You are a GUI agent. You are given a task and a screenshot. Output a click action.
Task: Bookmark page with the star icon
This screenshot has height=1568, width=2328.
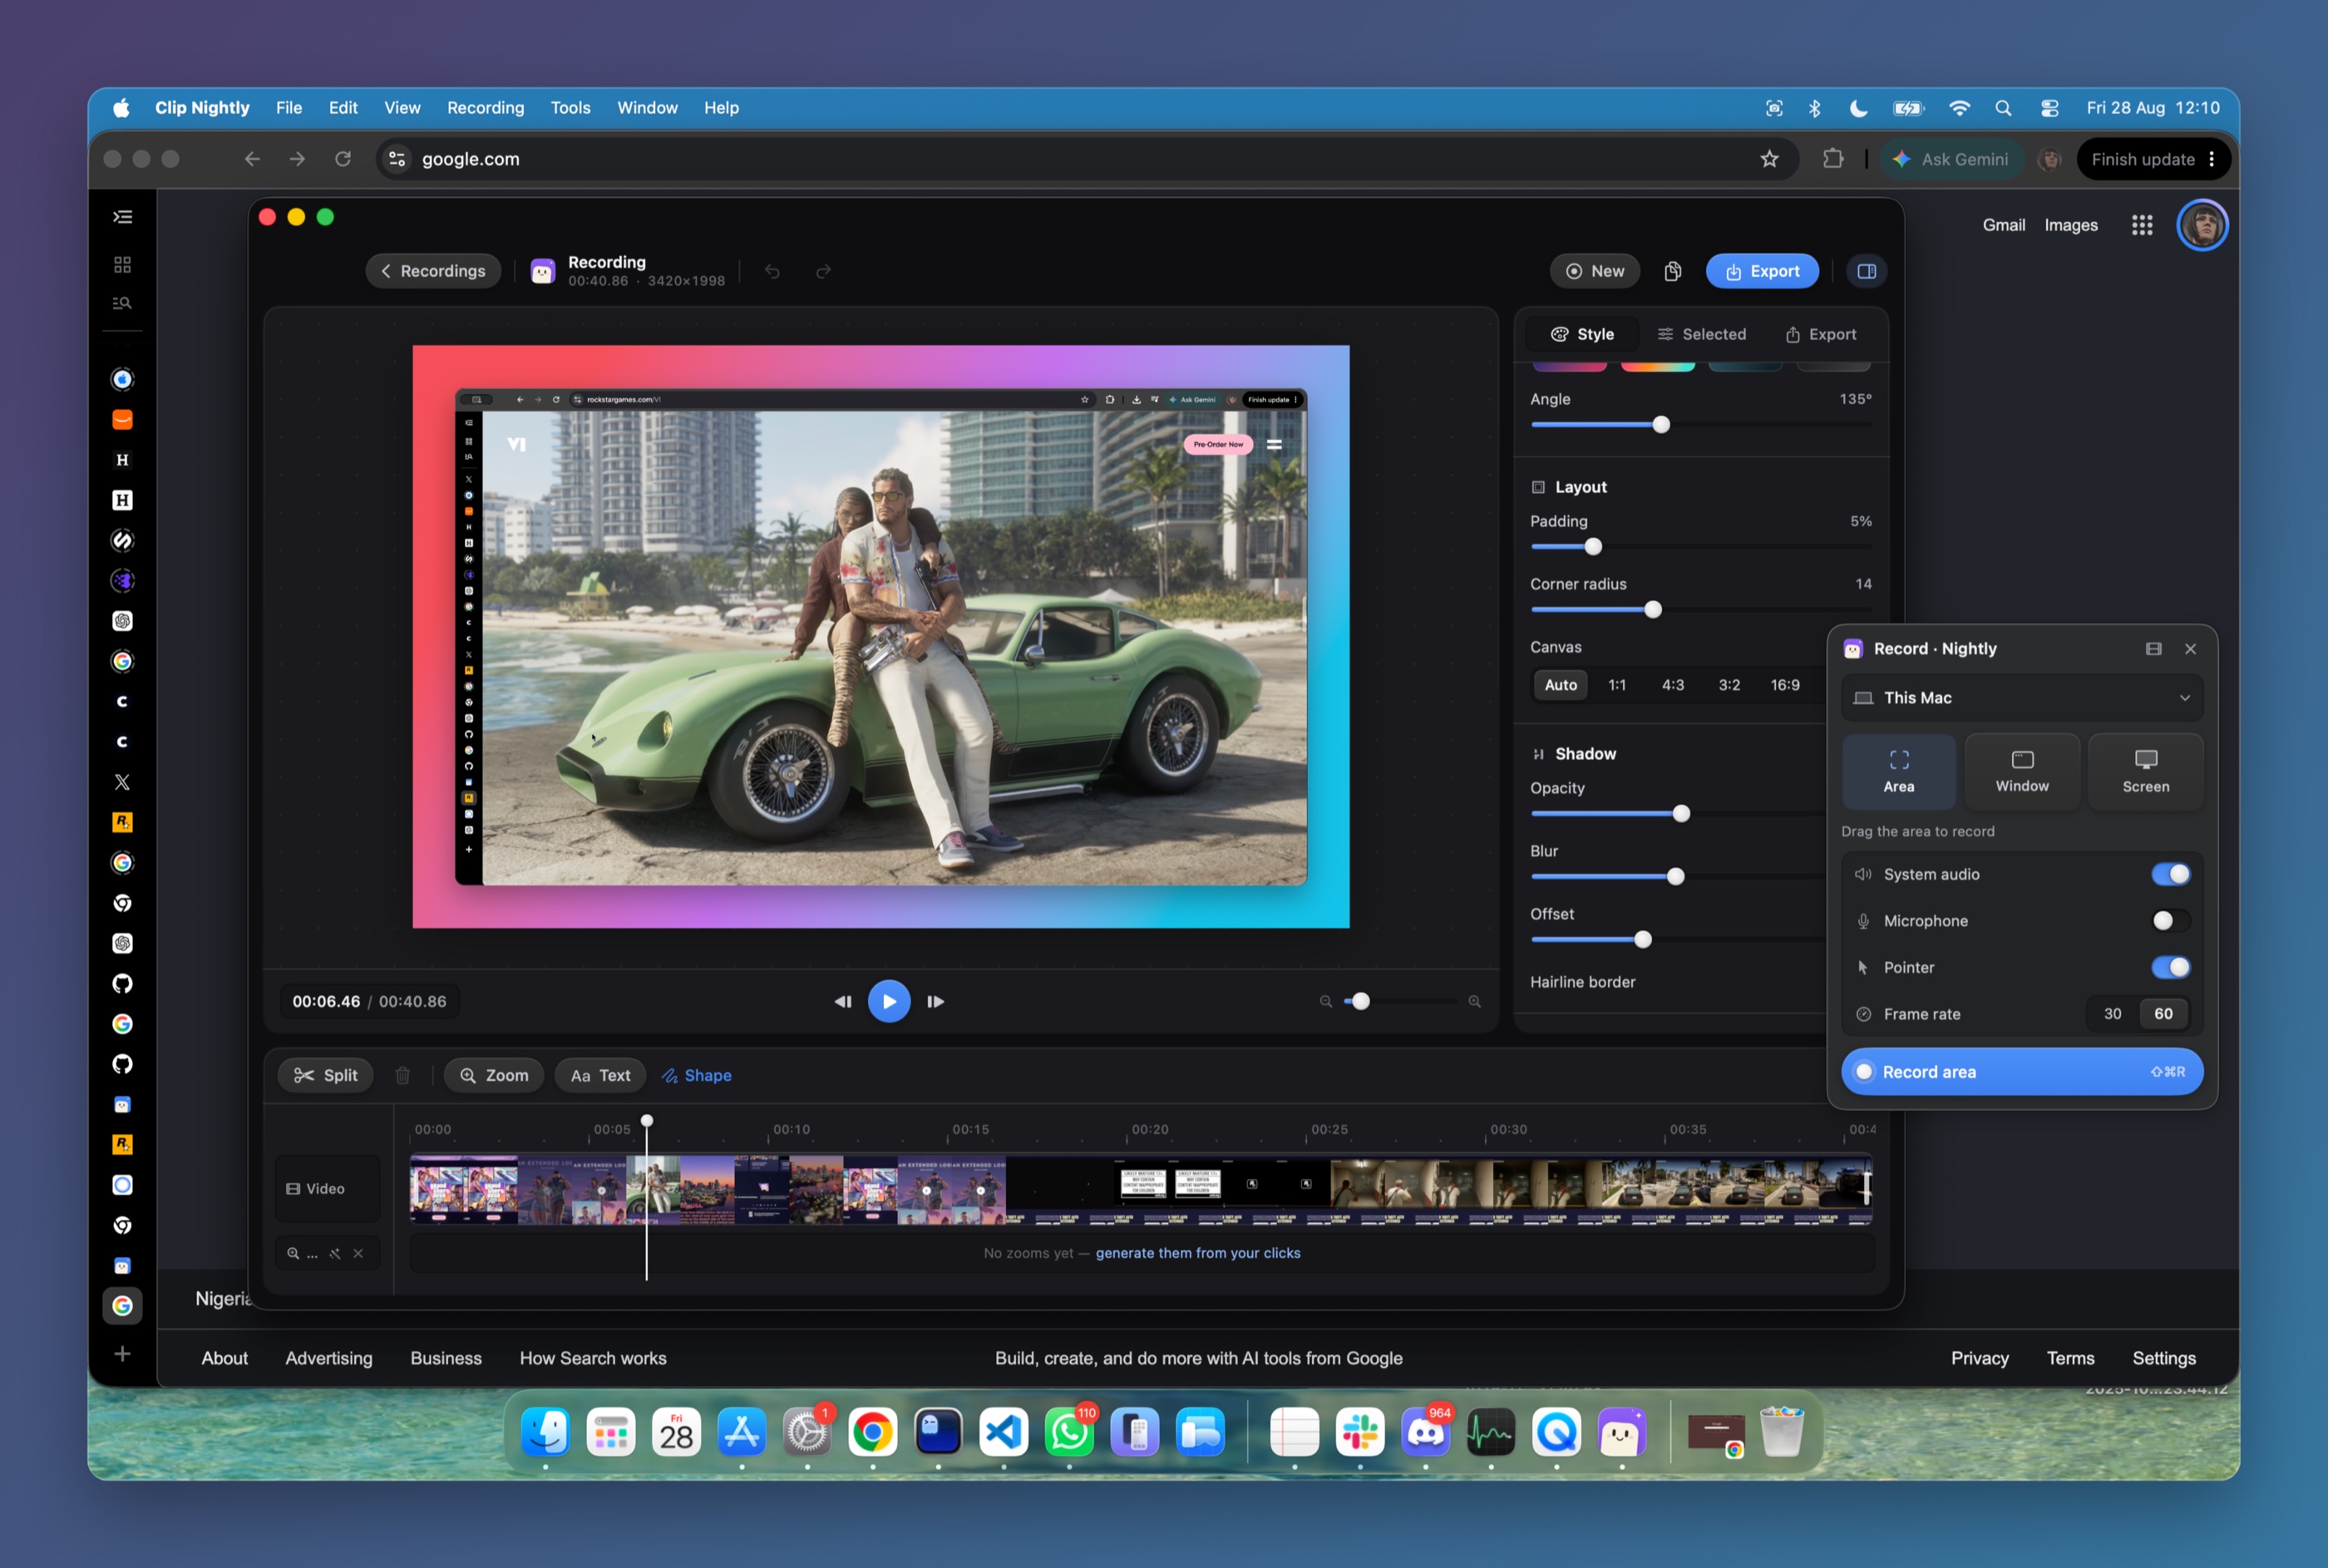(x=1770, y=159)
